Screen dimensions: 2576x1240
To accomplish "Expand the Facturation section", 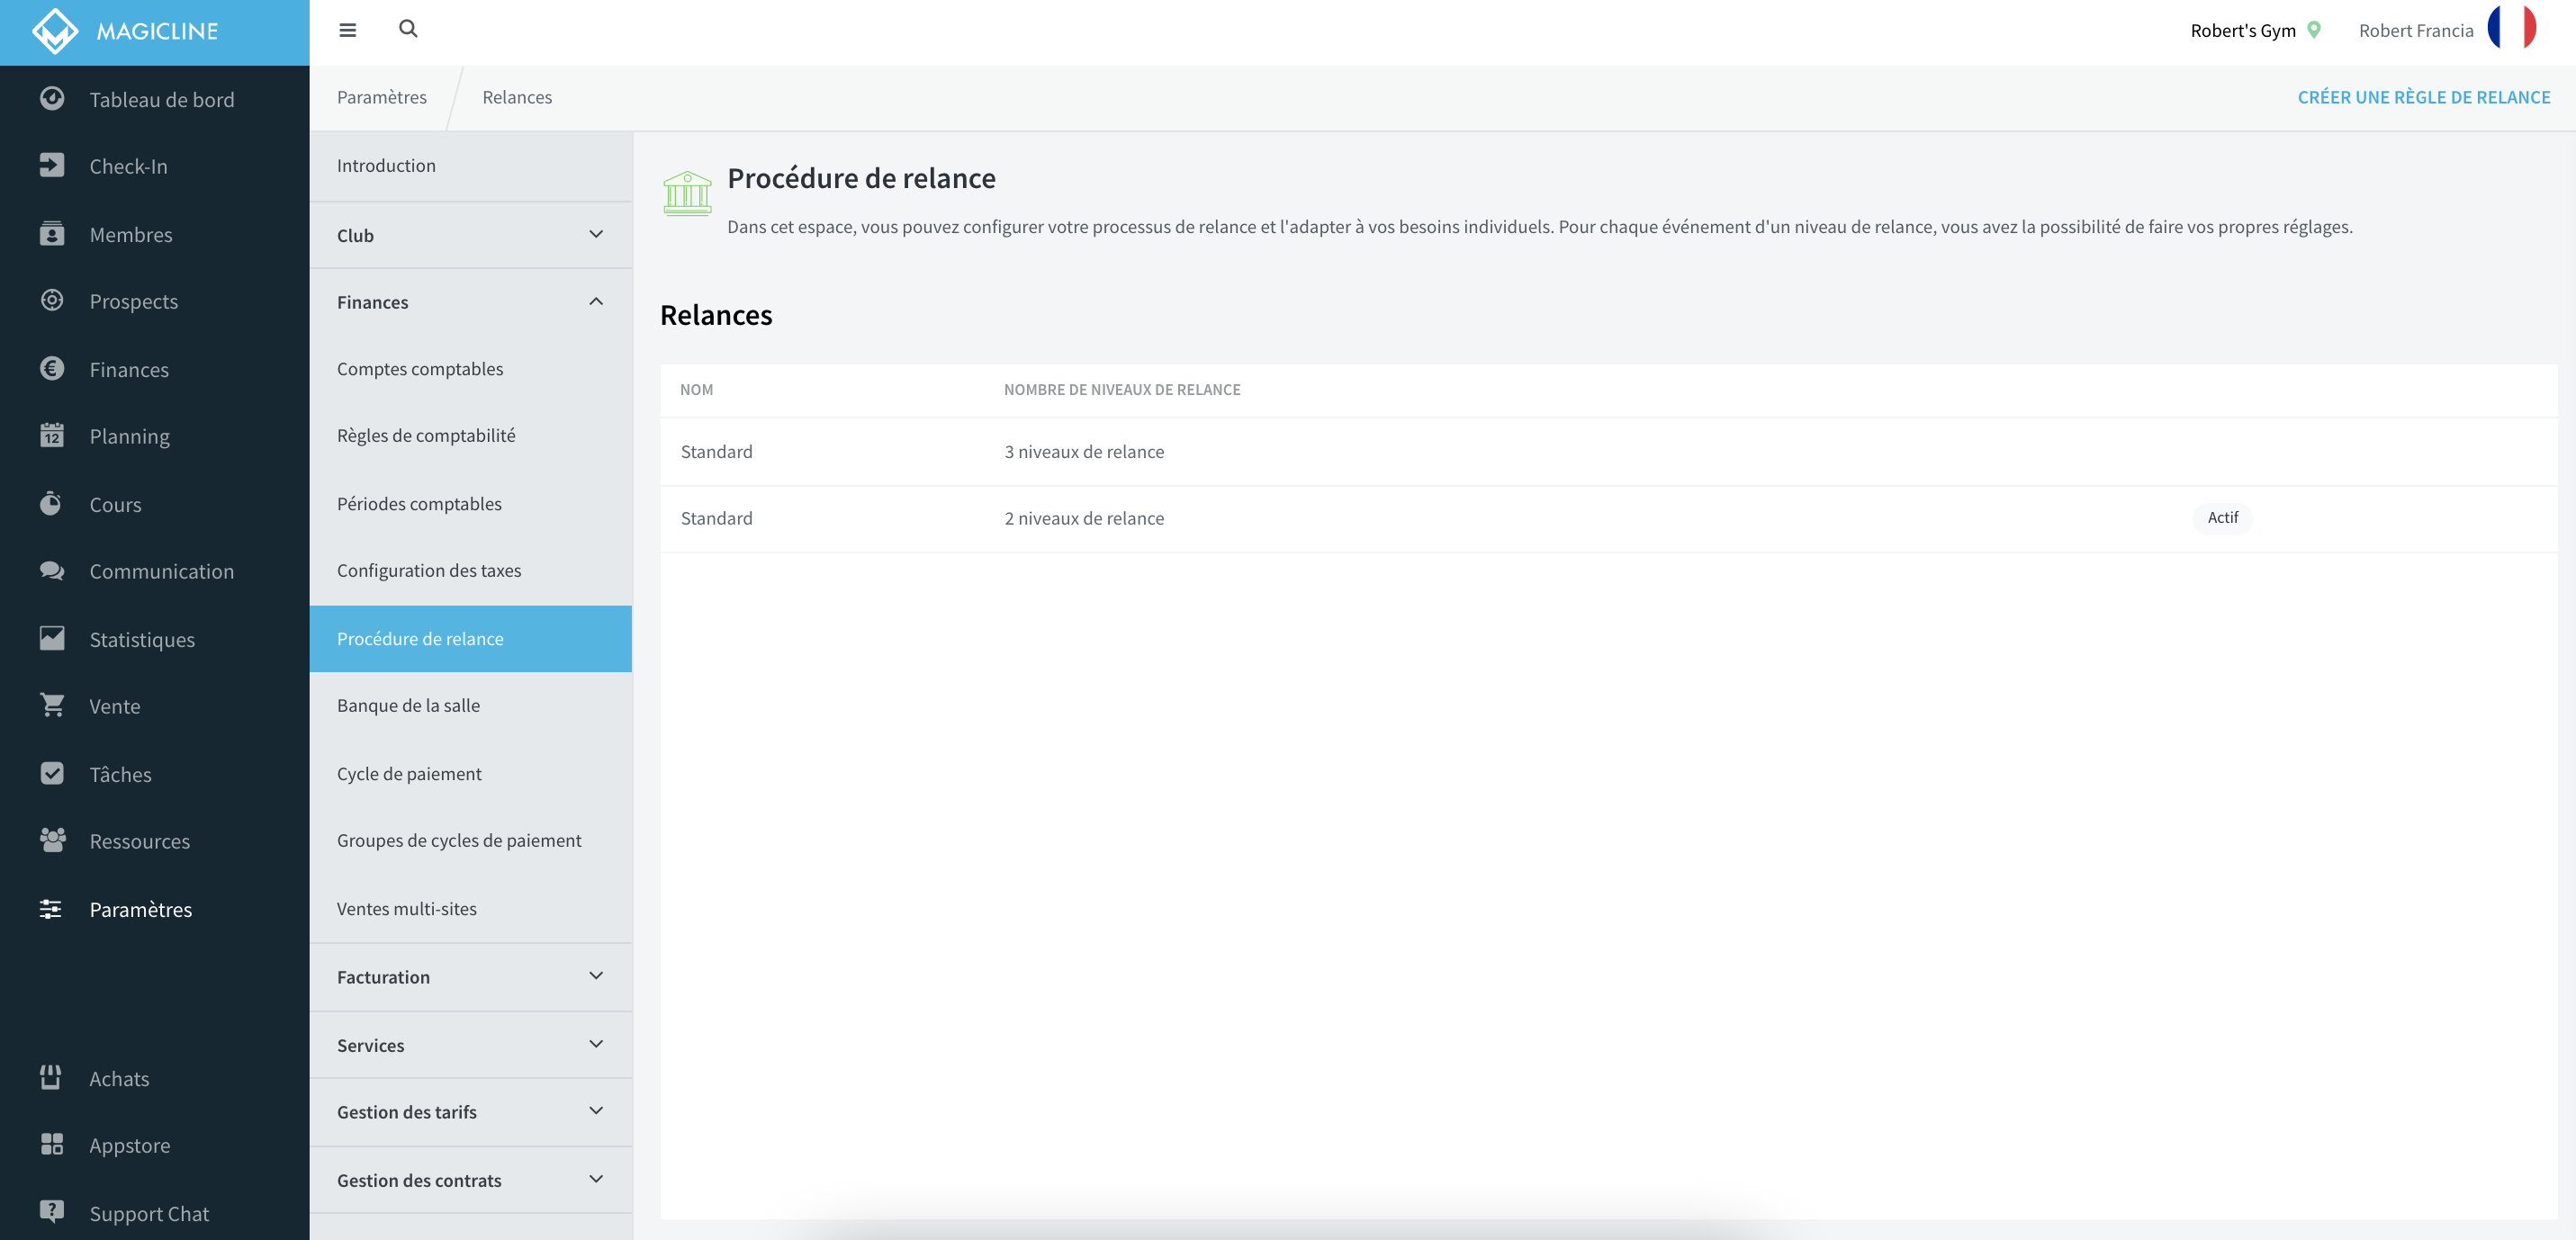I will (x=471, y=977).
